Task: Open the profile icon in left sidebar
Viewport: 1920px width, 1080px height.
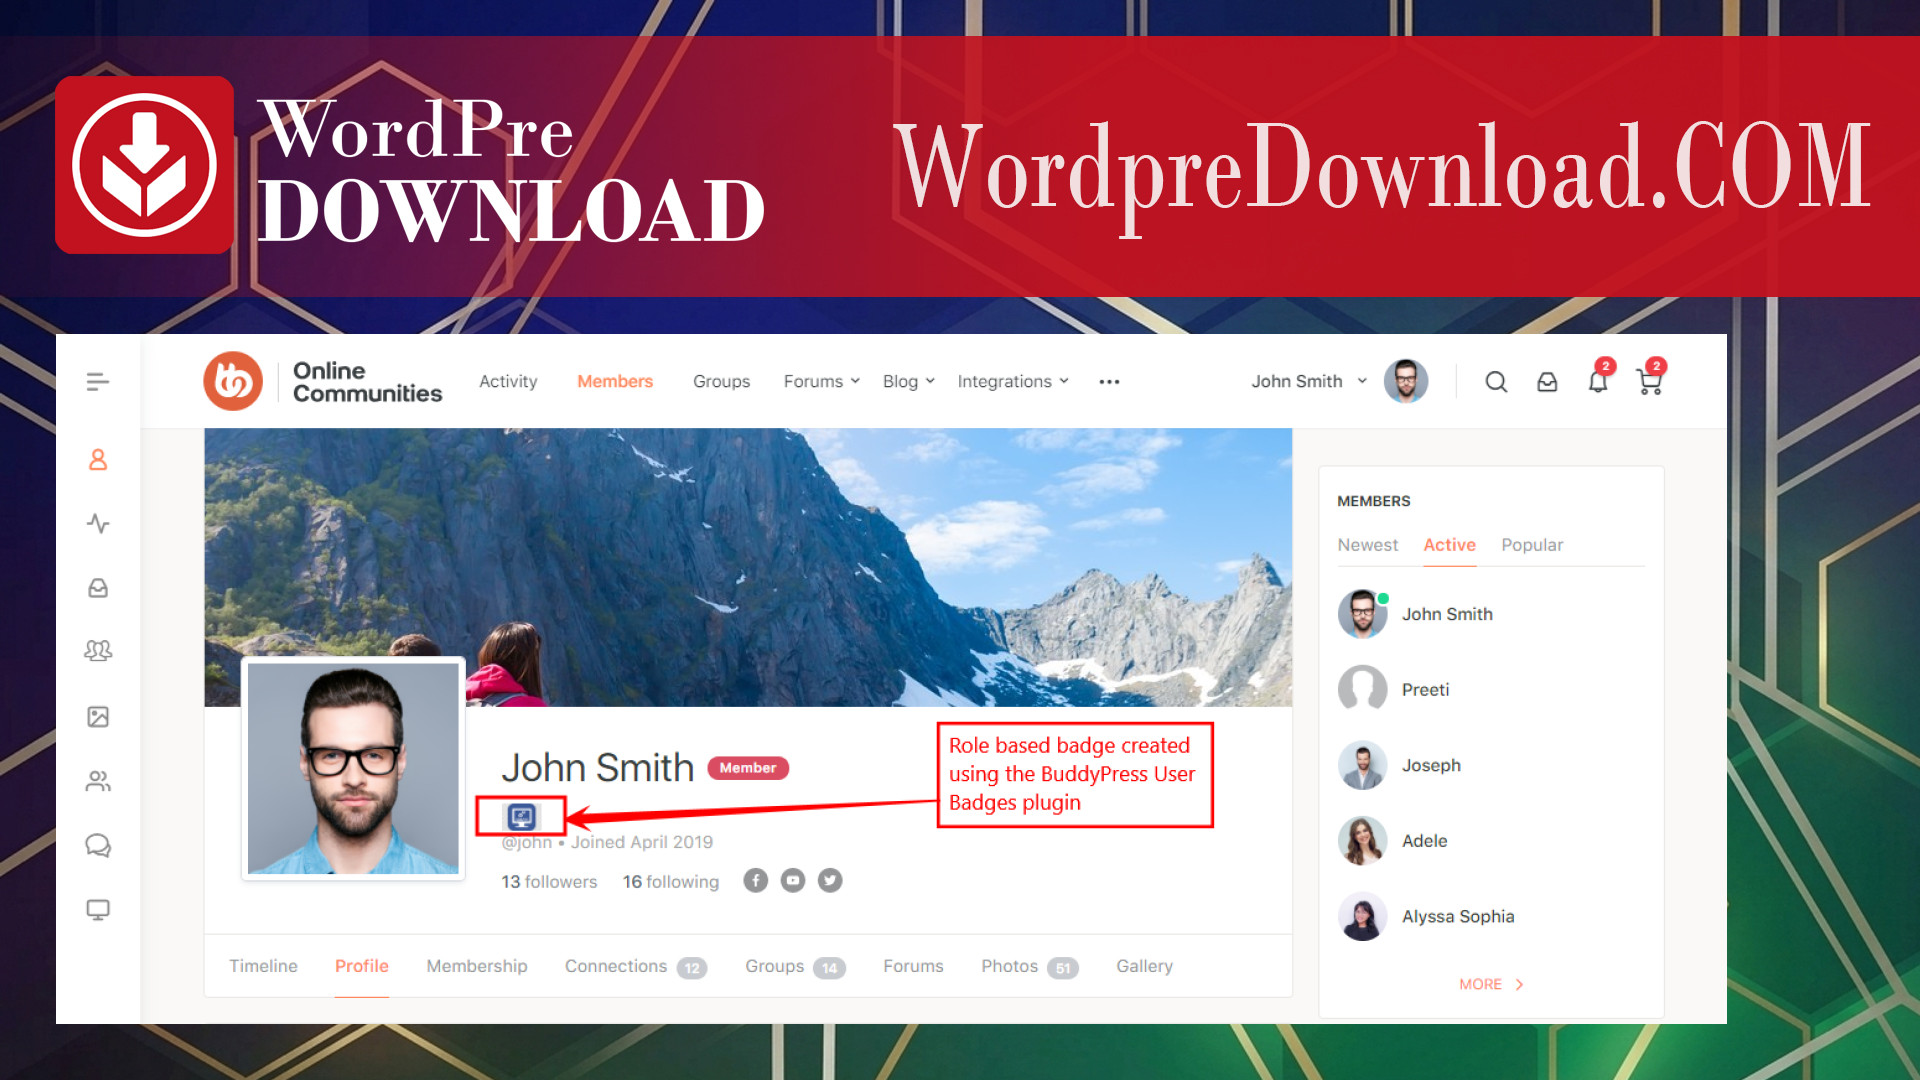Action: (98, 459)
